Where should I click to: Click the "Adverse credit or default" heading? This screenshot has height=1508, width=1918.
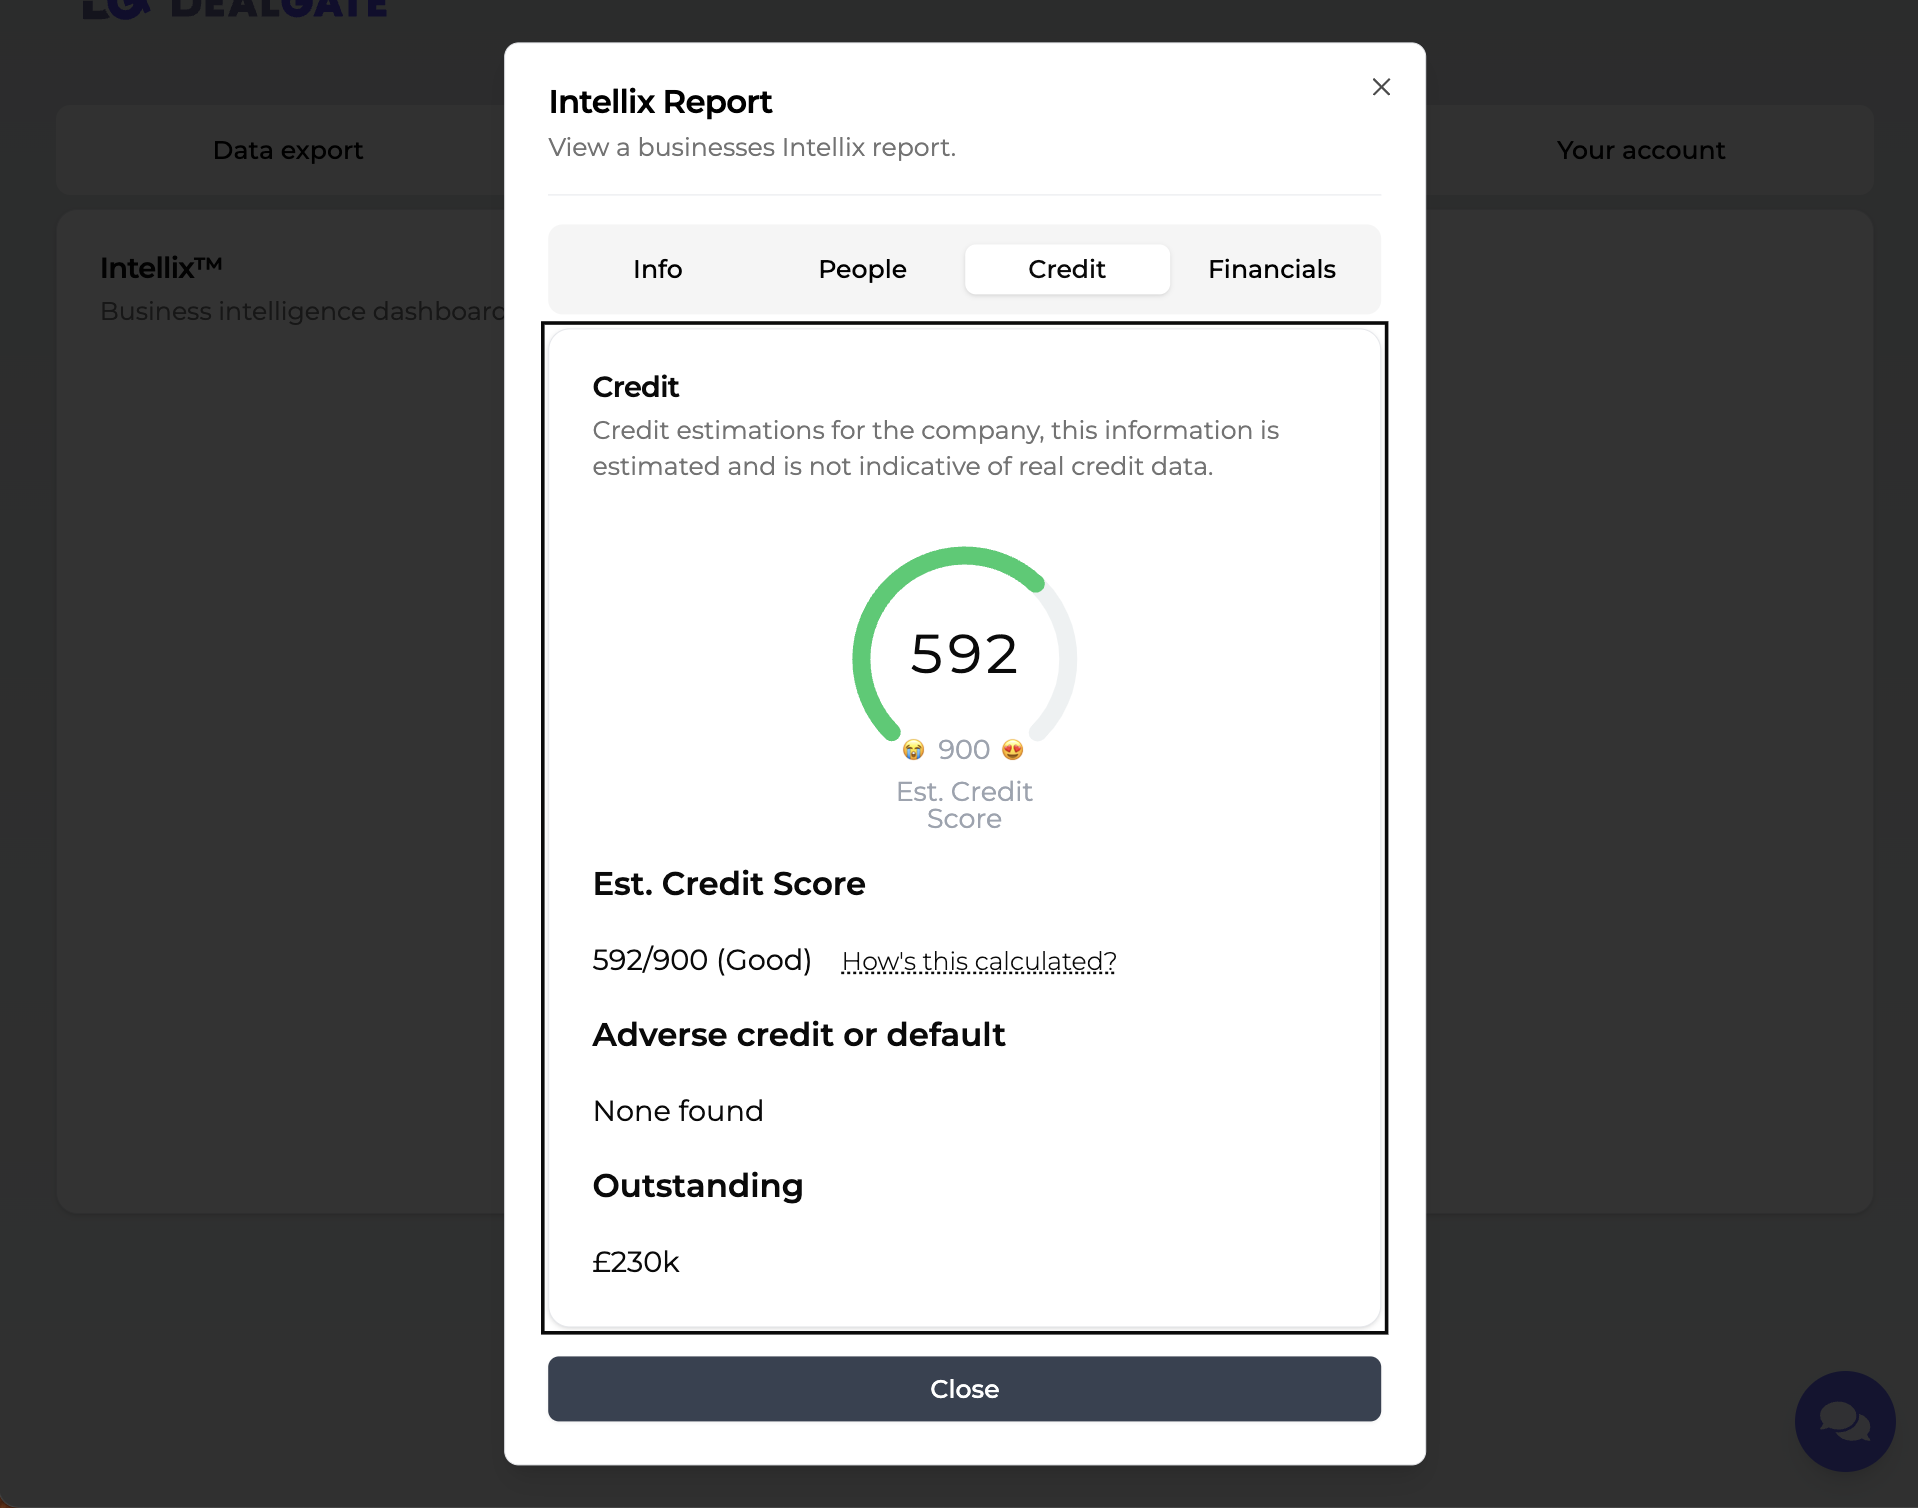coord(799,1035)
